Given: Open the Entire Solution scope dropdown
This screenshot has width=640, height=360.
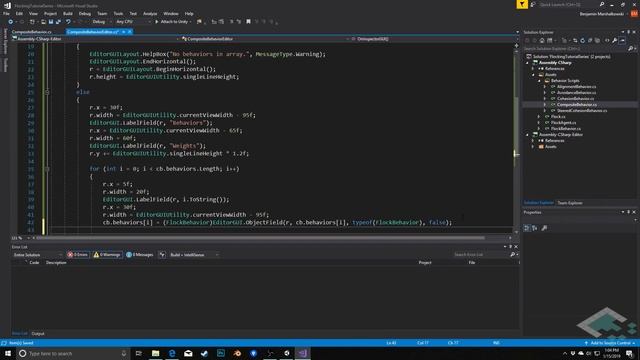Looking at the screenshot, I should (38, 255).
